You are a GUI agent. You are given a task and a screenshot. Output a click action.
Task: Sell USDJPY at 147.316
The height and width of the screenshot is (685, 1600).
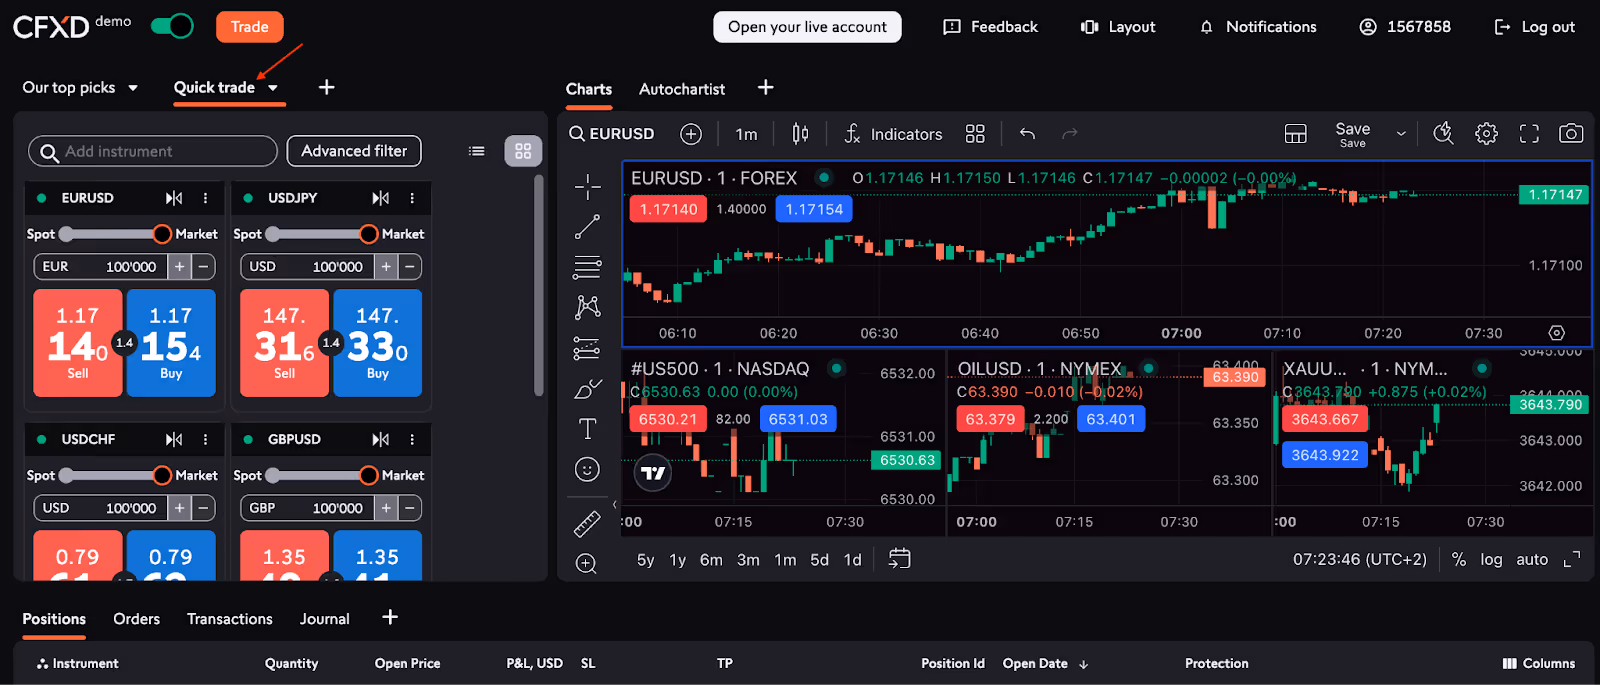(284, 343)
